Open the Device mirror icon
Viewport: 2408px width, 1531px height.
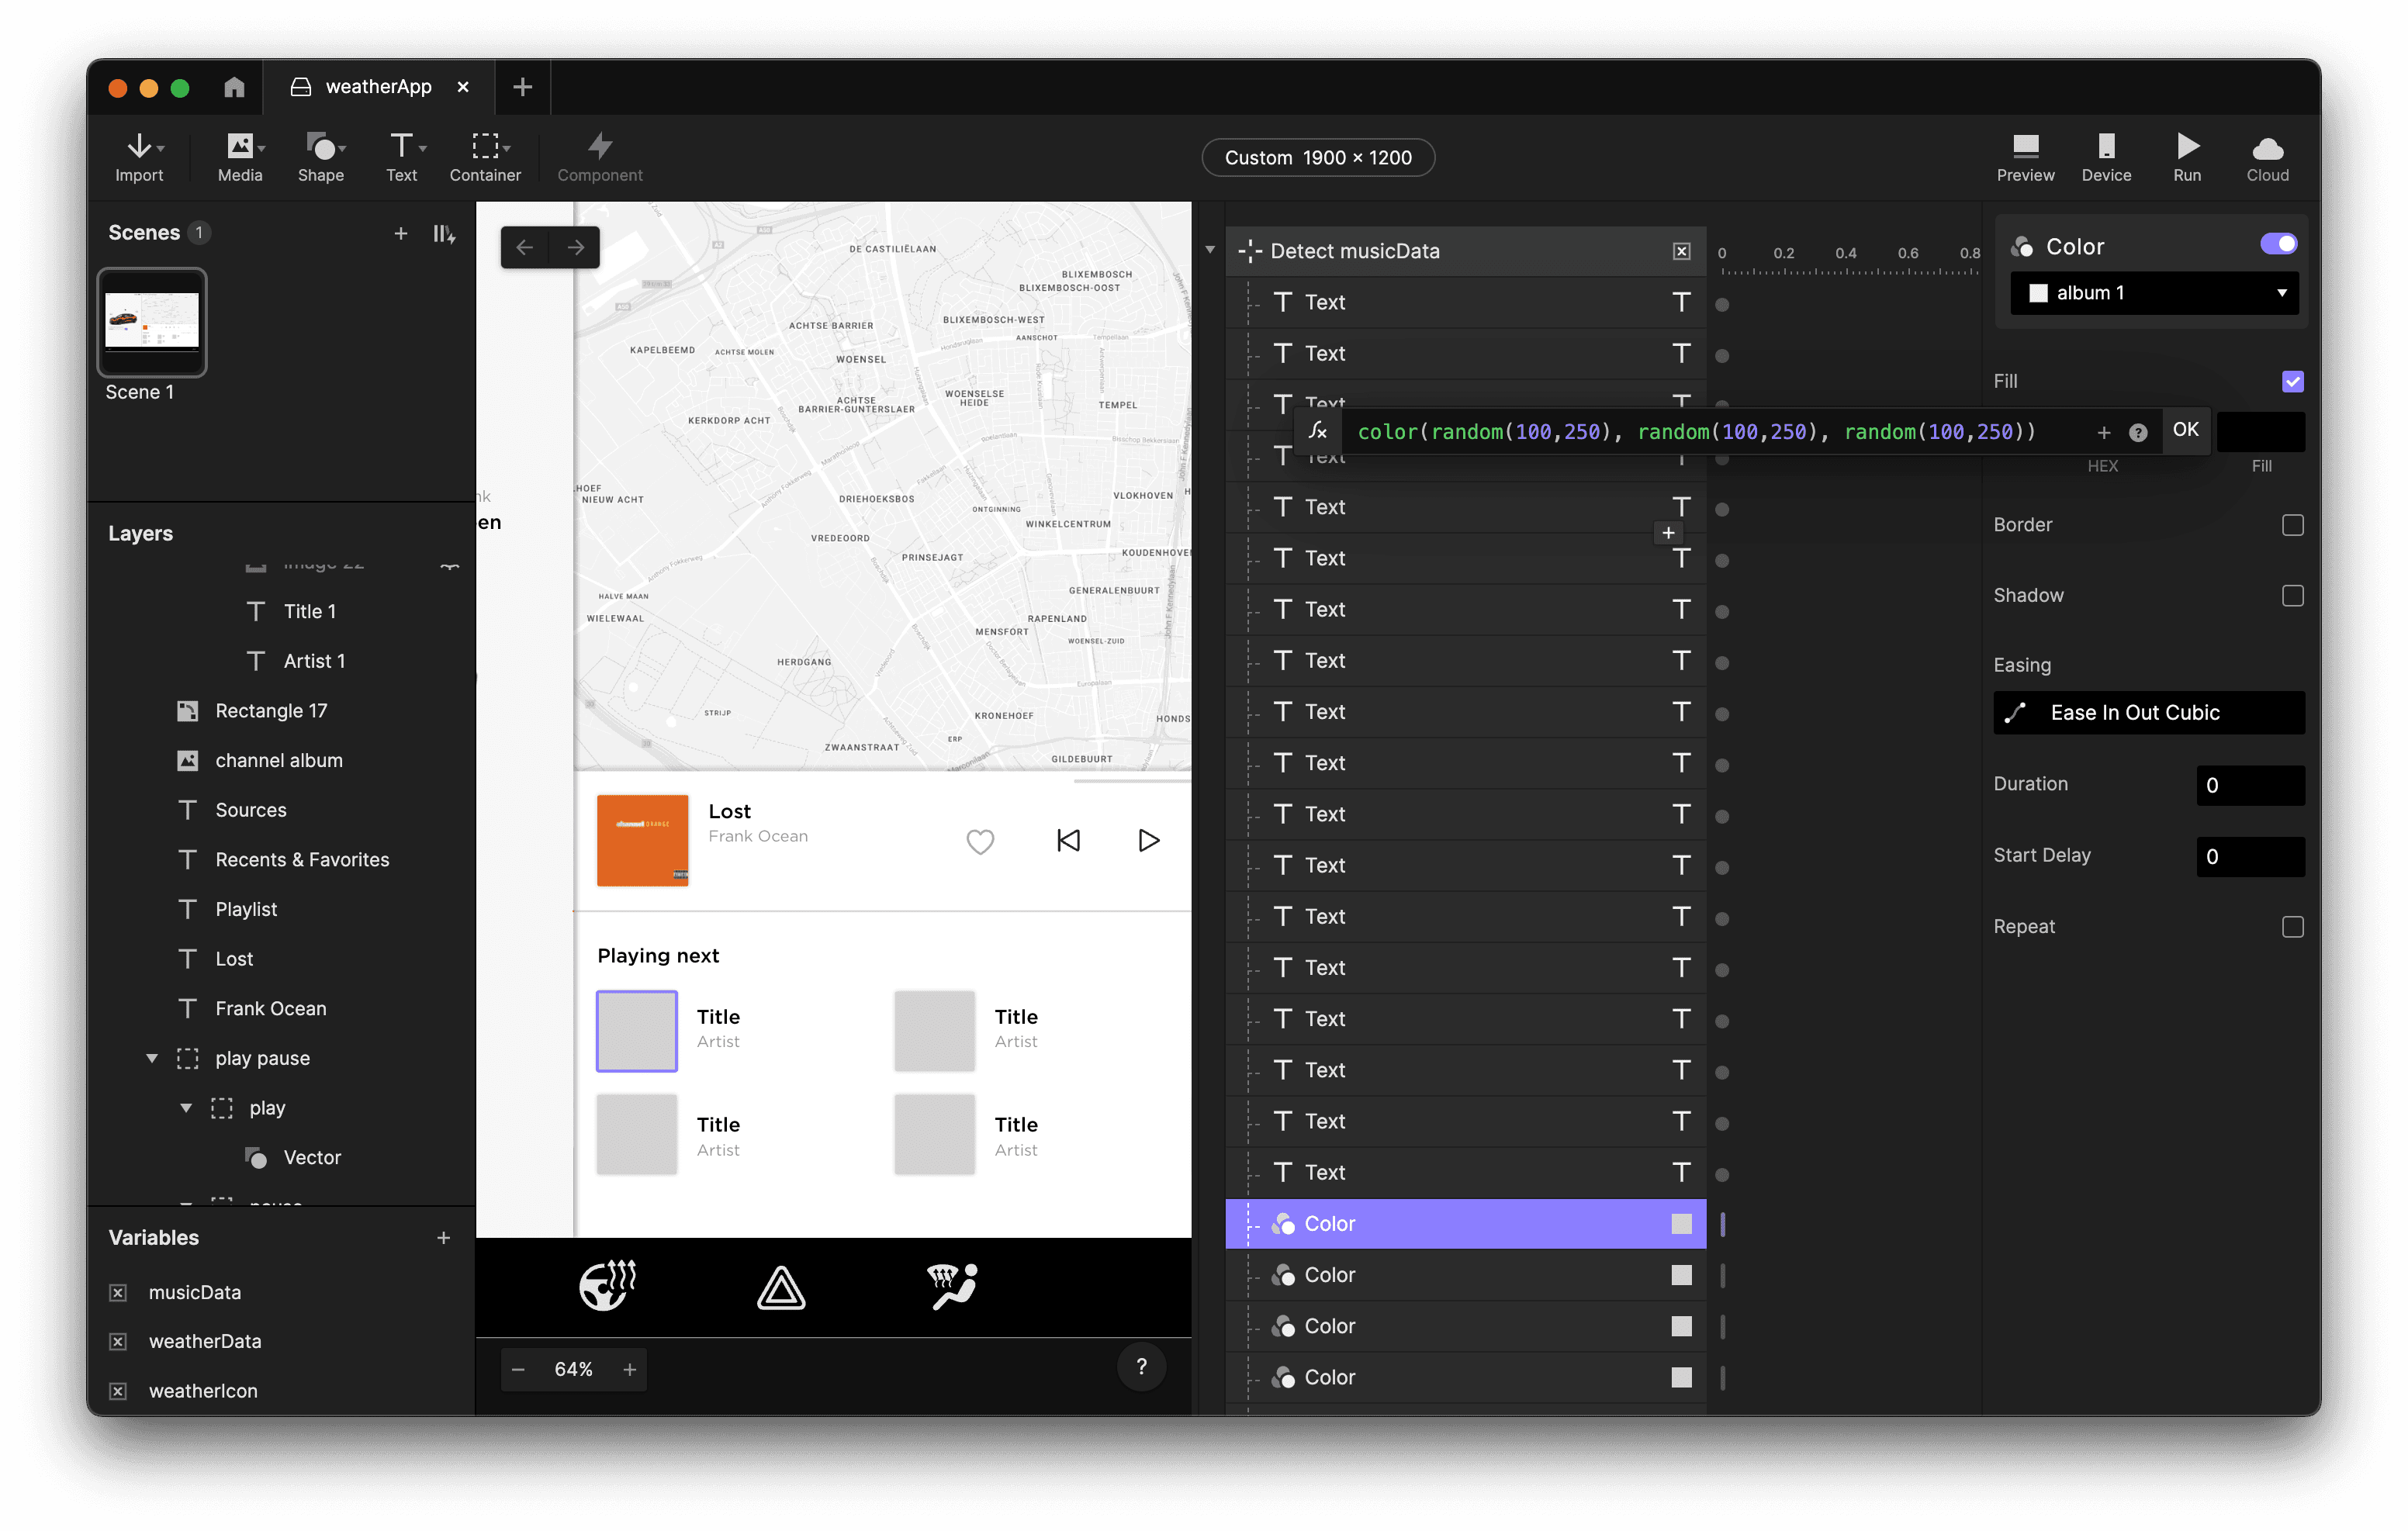coord(2106,157)
